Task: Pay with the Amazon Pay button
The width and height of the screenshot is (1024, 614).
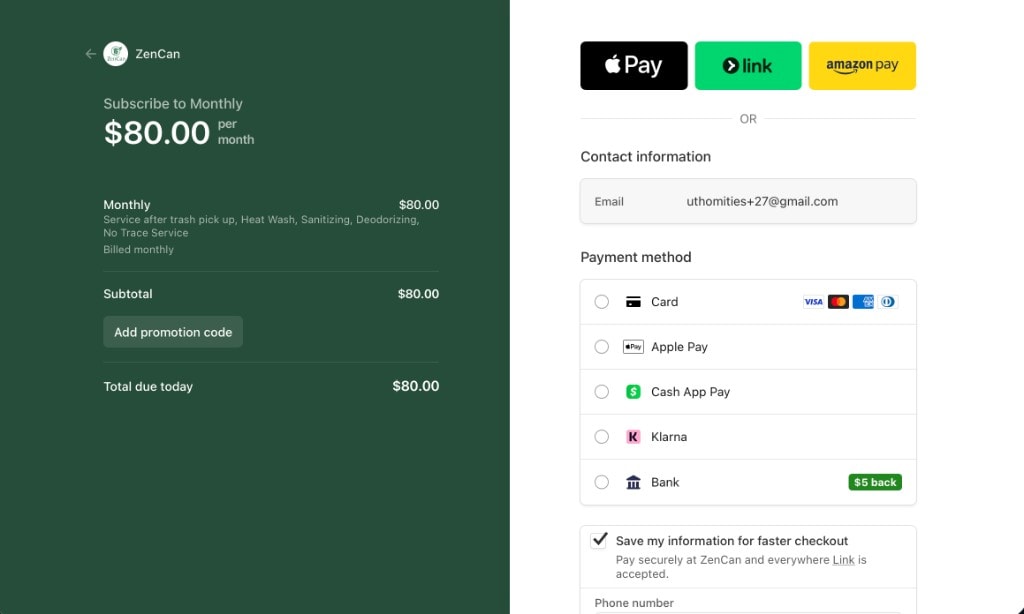Action: pos(862,65)
